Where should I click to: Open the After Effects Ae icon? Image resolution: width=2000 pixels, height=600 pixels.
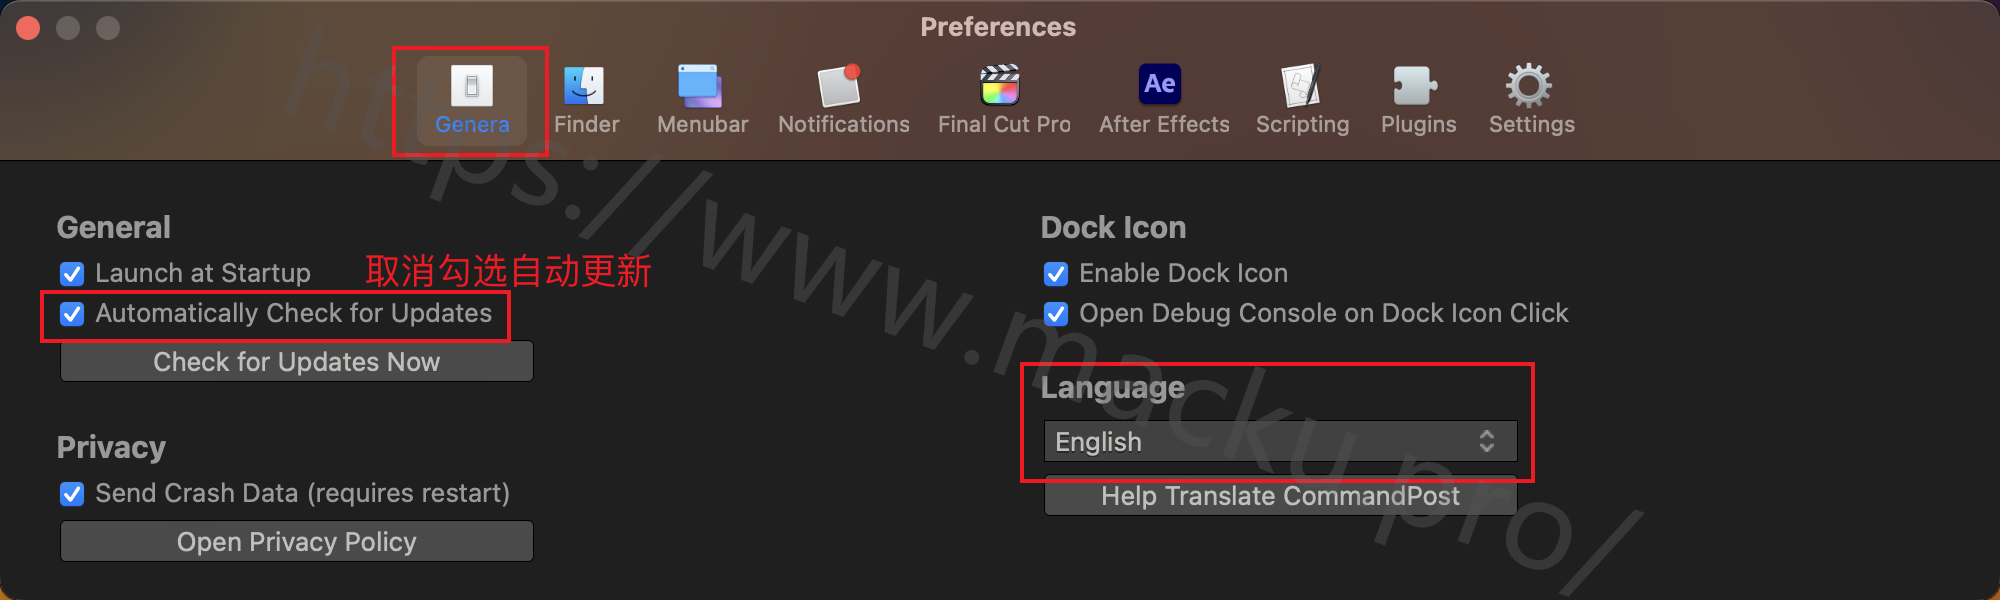[x=1160, y=84]
